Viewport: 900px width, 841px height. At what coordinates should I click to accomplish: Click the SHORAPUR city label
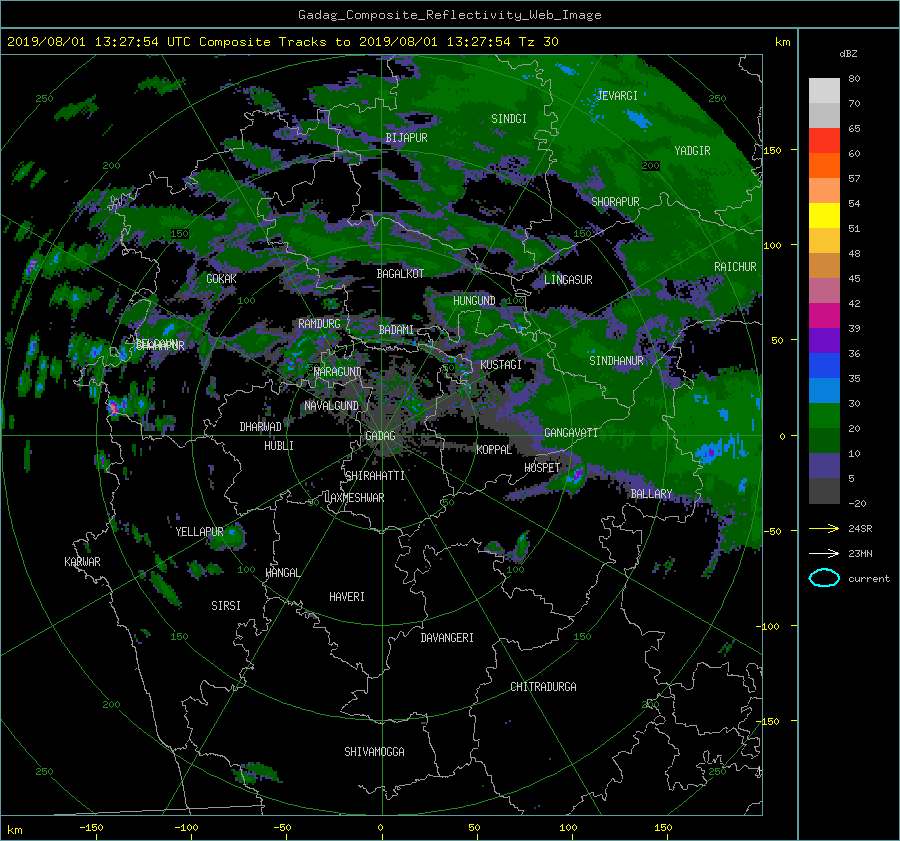click(x=615, y=202)
